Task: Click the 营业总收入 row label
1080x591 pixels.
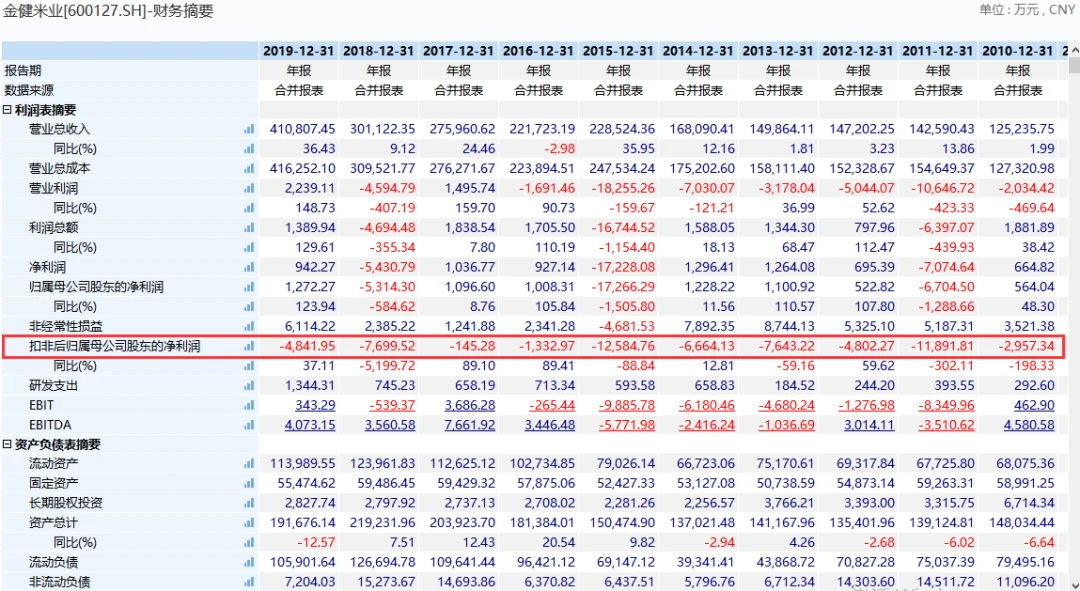Action: click(x=59, y=129)
